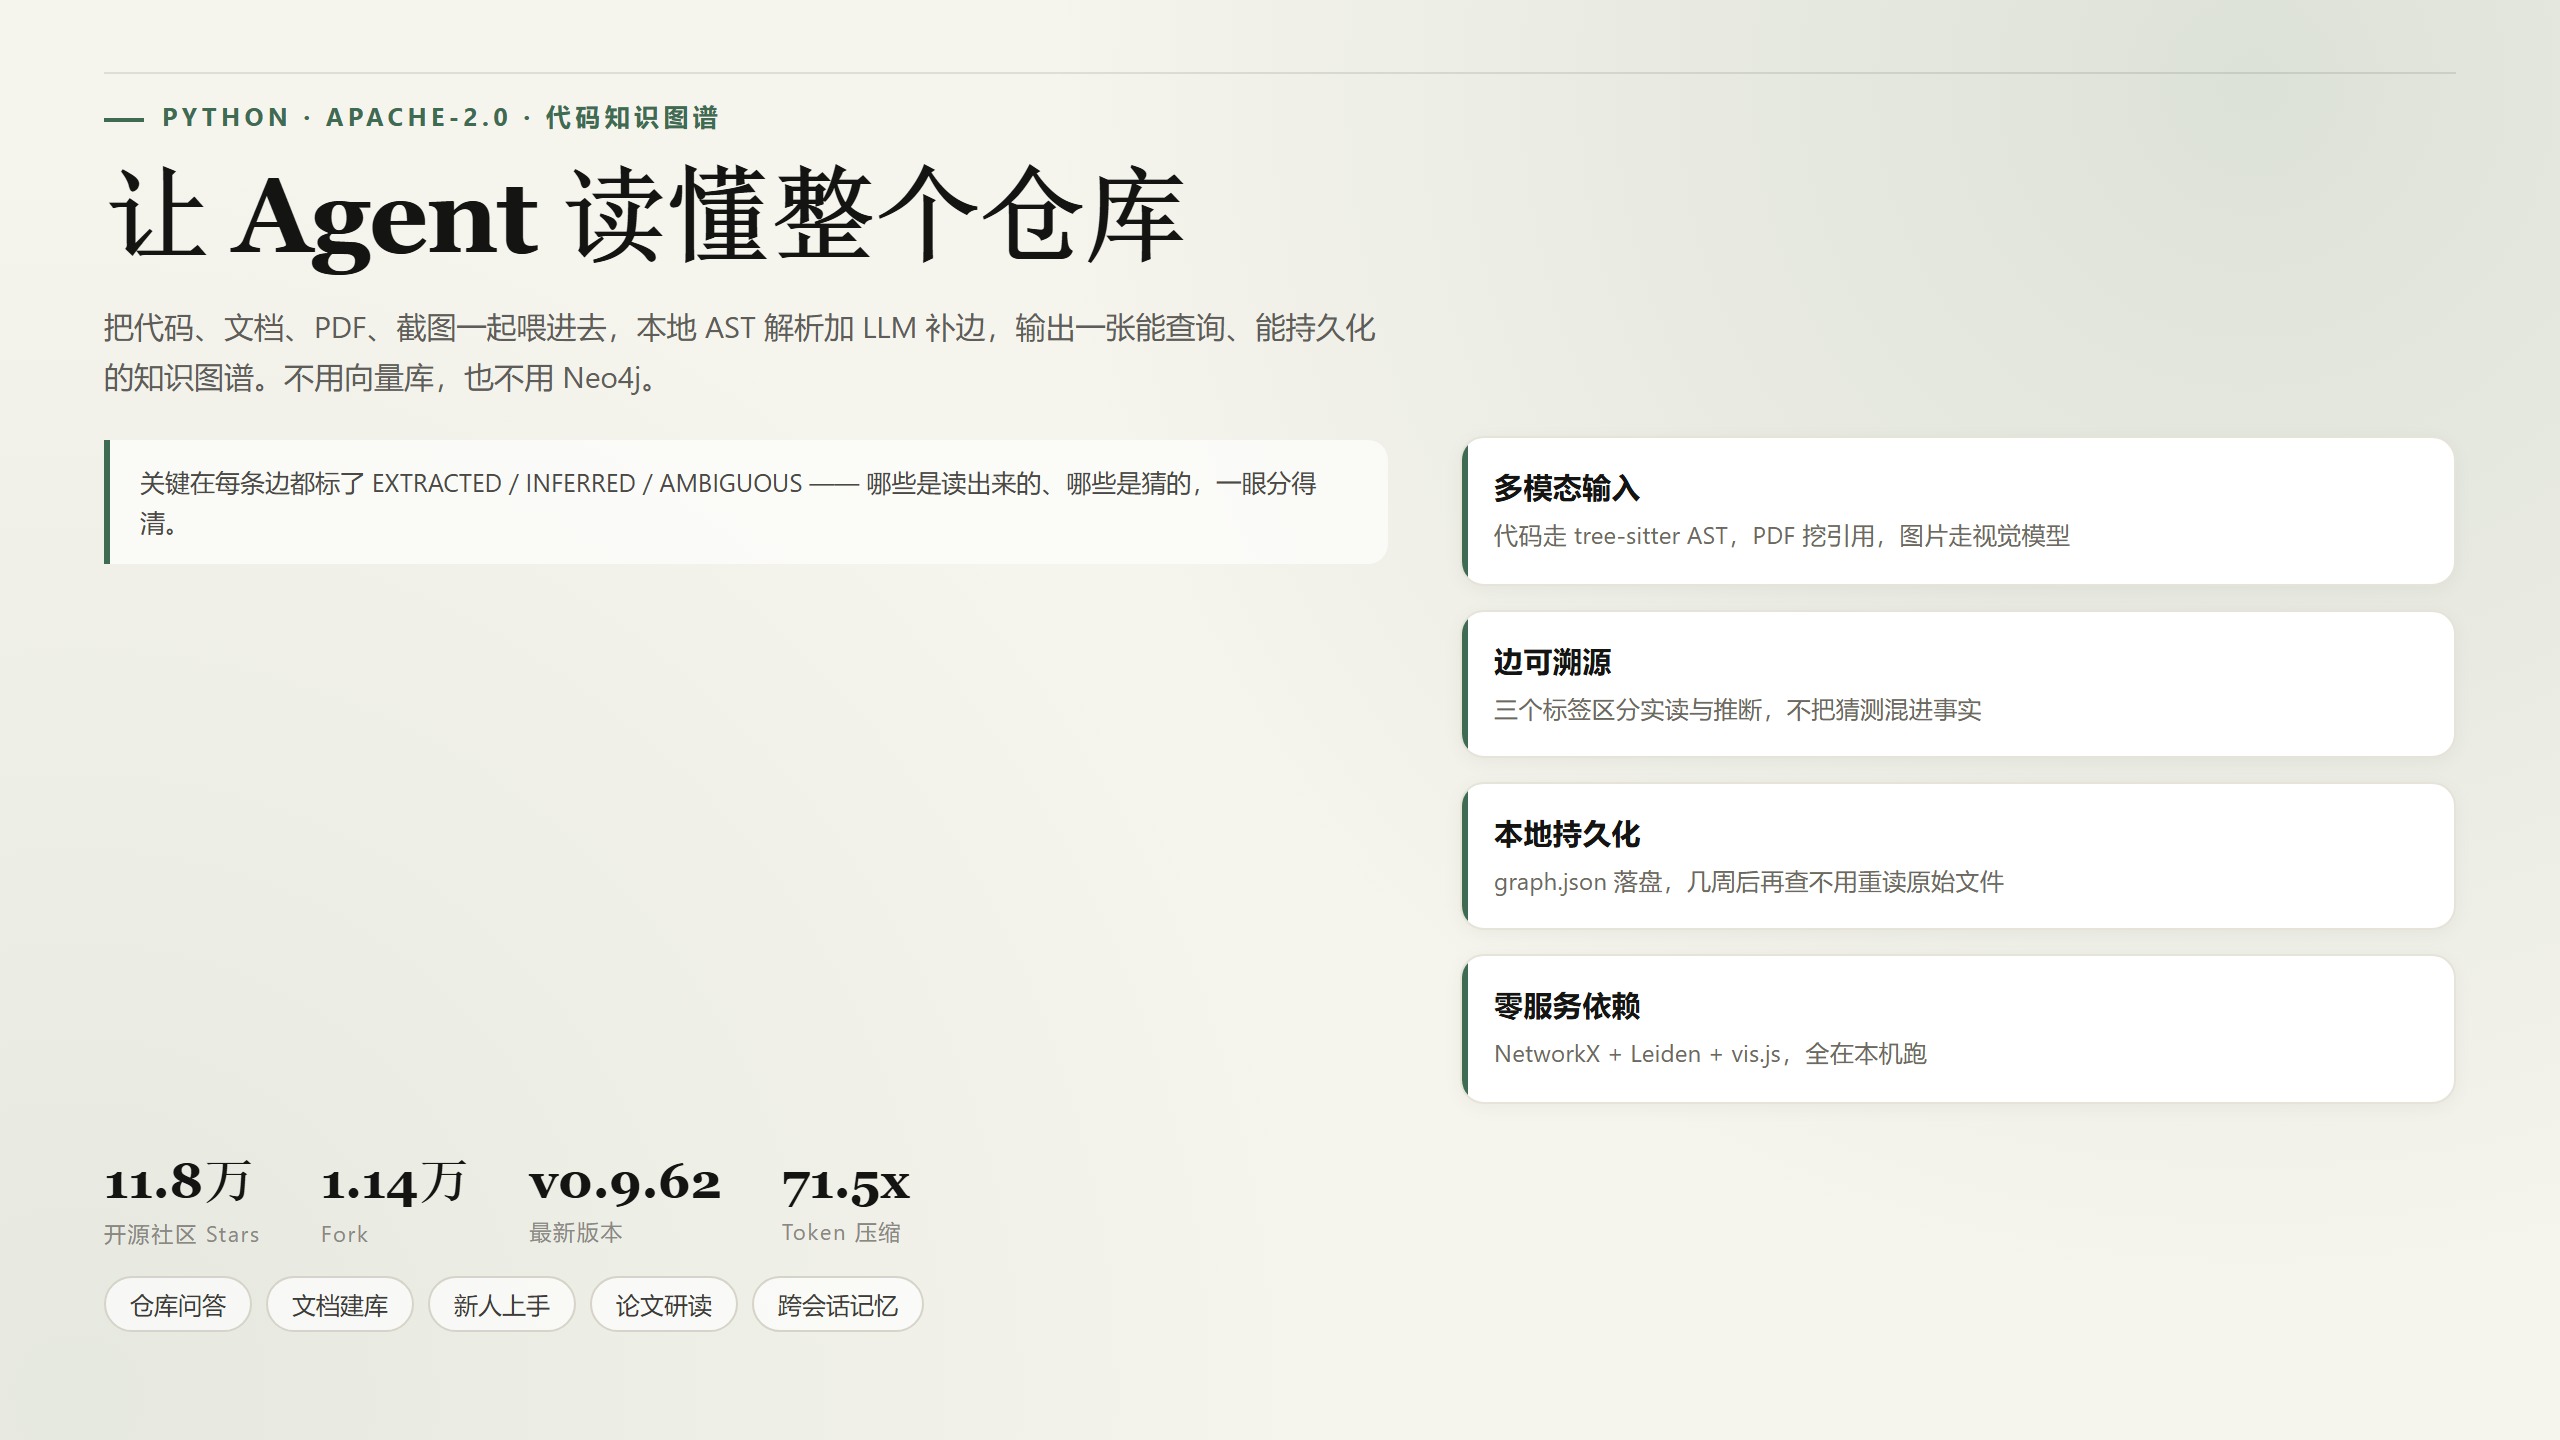This screenshot has width=2560, height=1440.
Task: Open the 边可溯源 feature card
Action: pos(1958,684)
